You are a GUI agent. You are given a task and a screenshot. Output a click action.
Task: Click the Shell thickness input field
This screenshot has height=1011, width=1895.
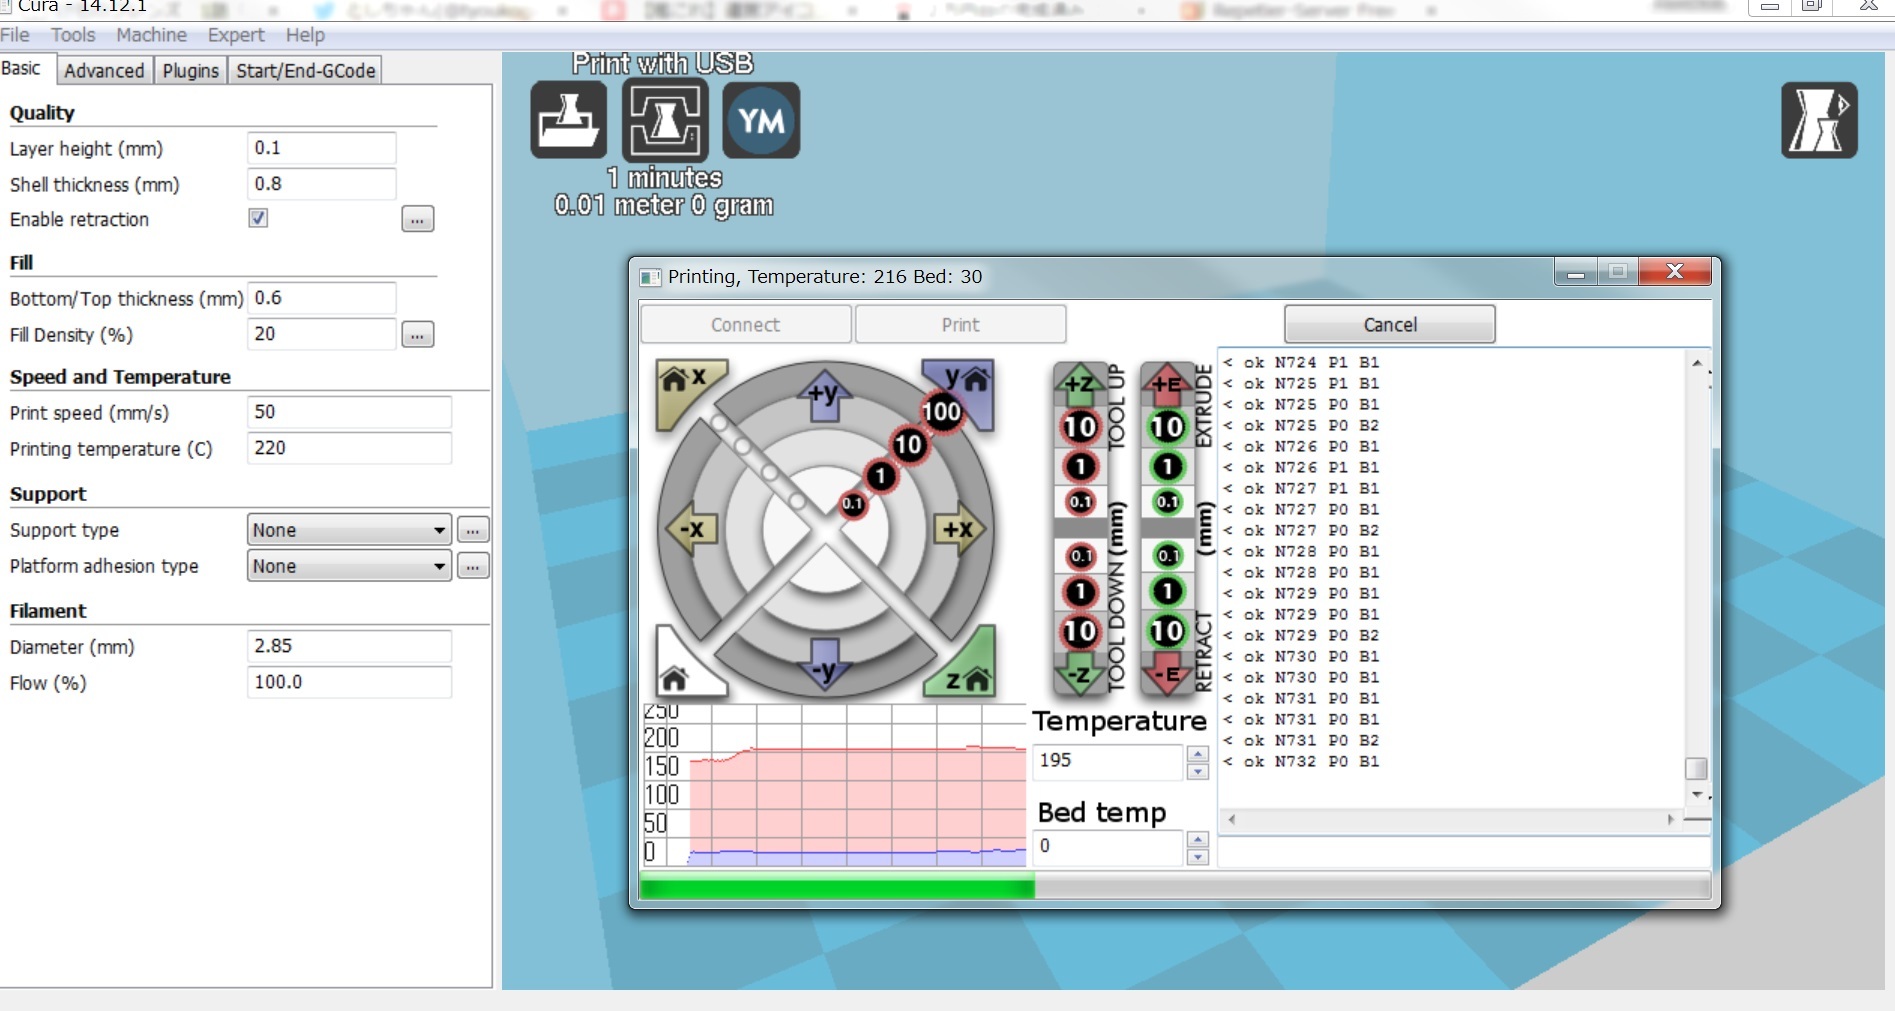321,184
